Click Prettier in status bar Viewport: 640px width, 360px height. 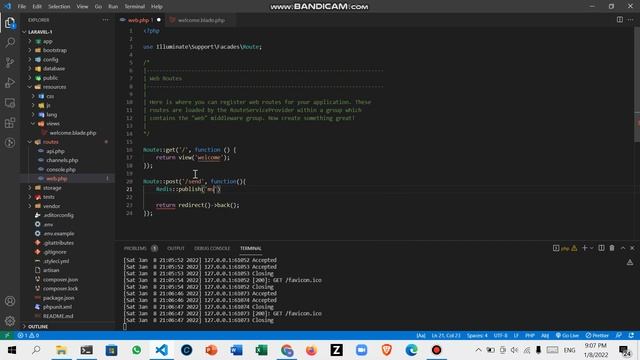pos(597,336)
